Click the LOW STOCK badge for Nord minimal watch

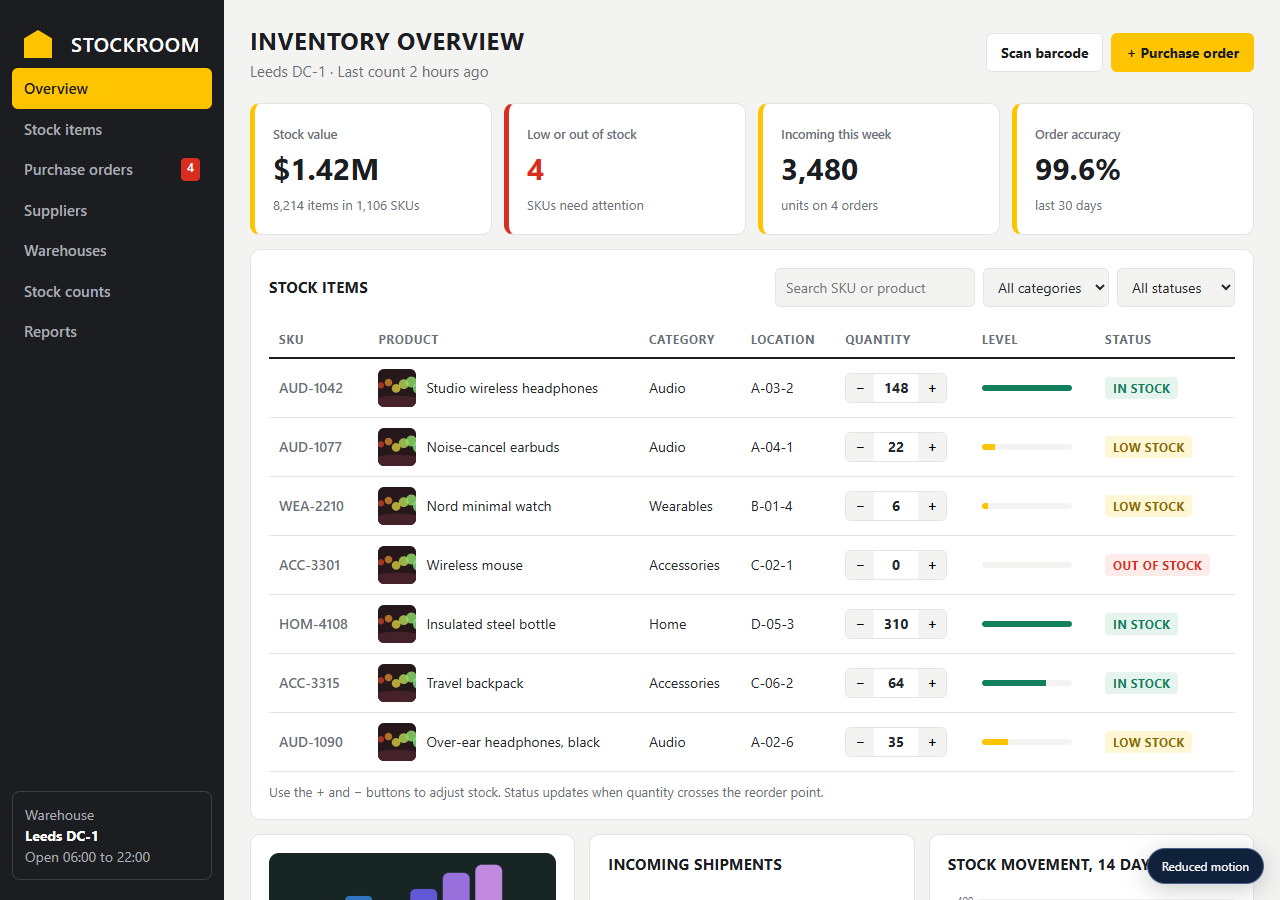coord(1148,506)
